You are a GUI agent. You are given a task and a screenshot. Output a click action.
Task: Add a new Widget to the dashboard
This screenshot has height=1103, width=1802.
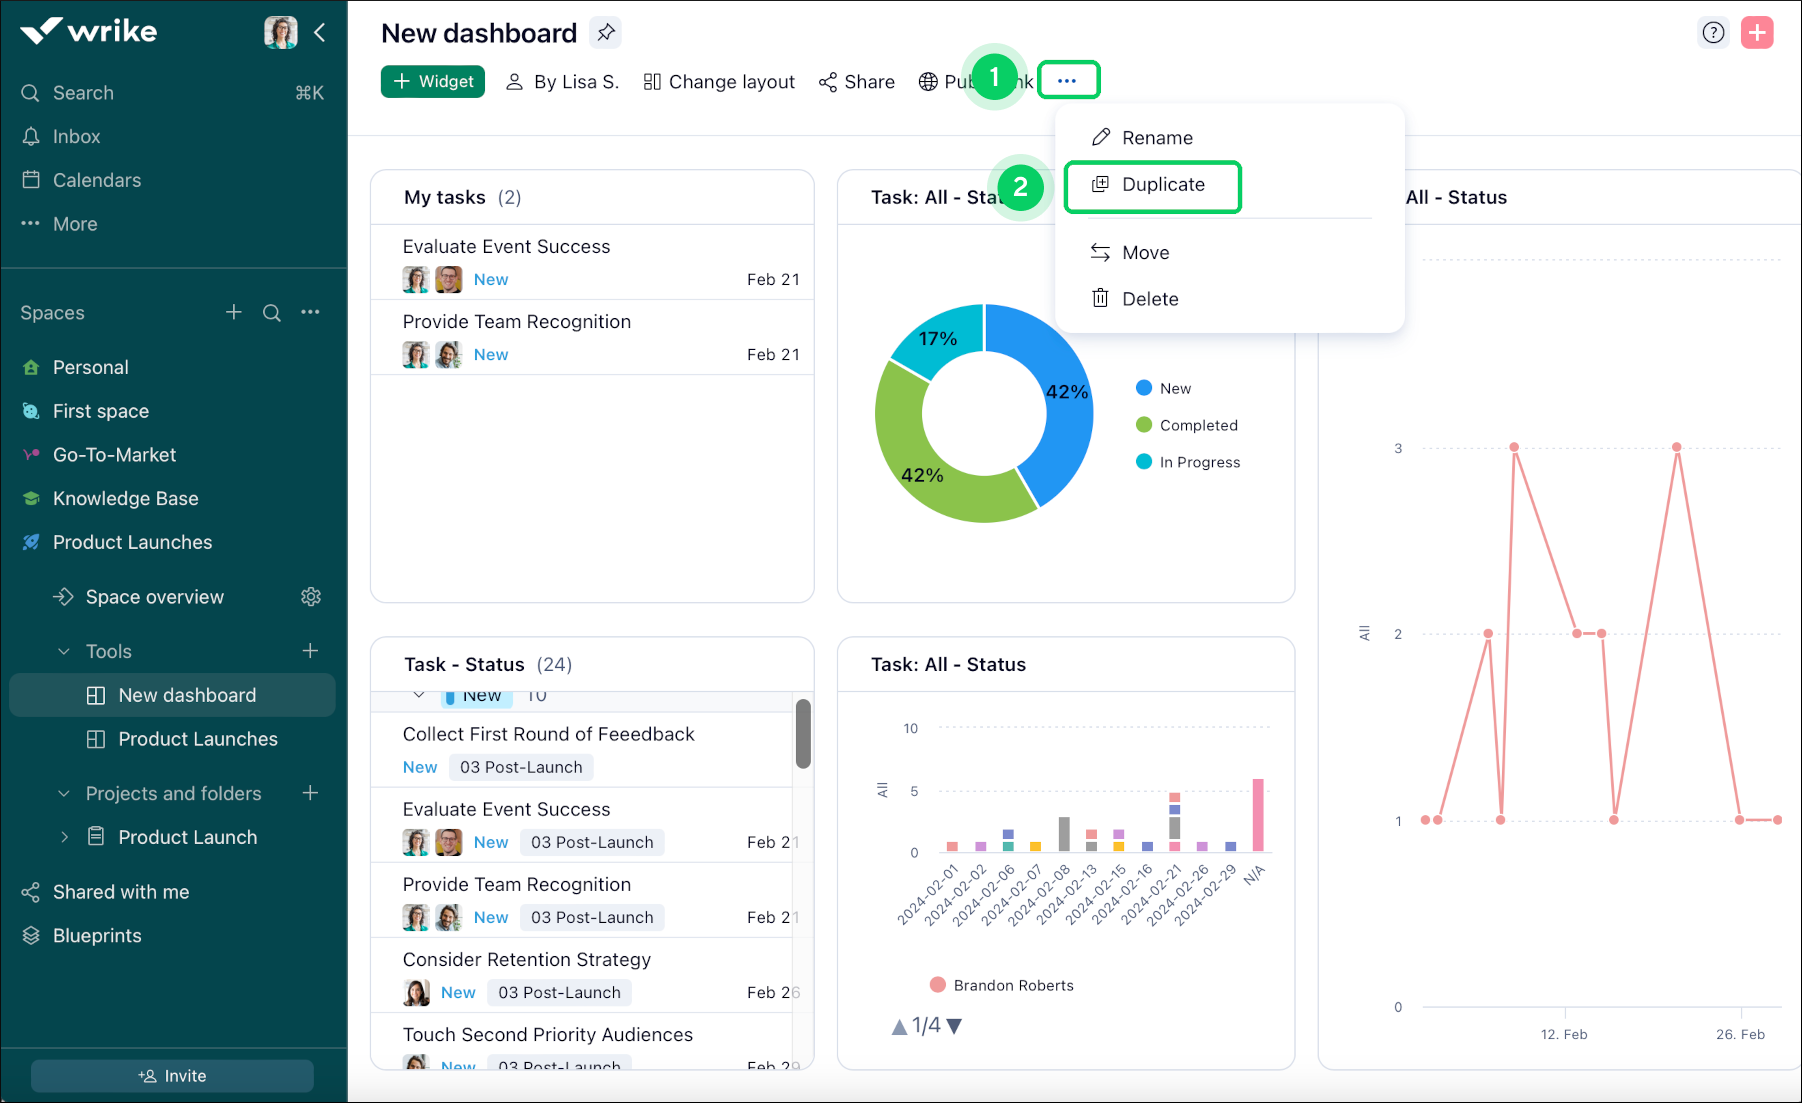(x=432, y=81)
